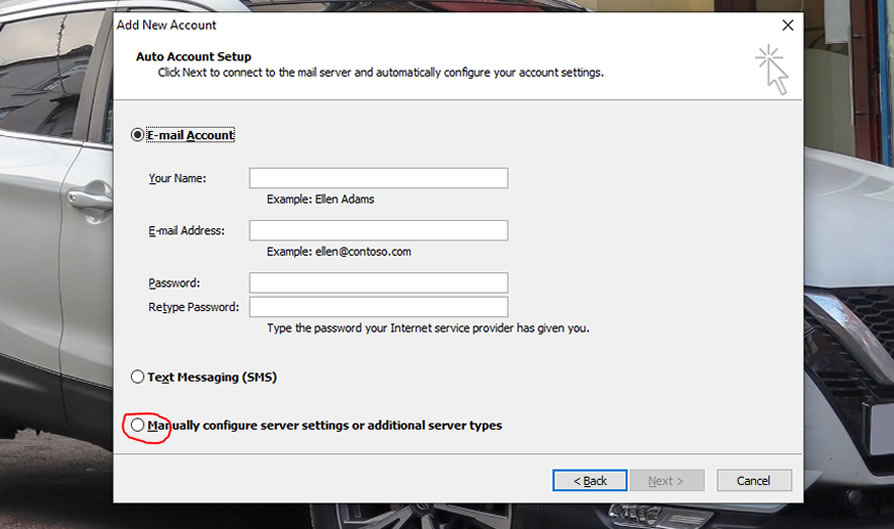Image resolution: width=894 pixels, height=529 pixels.
Task: Cancel the Add New Account dialog
Action: [x=754, y=481]
